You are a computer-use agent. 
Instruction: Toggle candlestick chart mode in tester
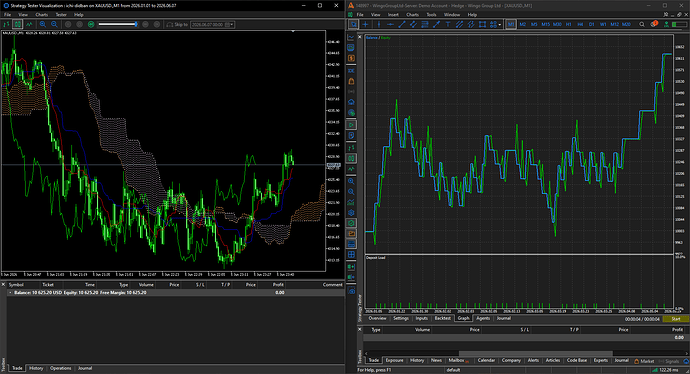click(x=18, y=25)
